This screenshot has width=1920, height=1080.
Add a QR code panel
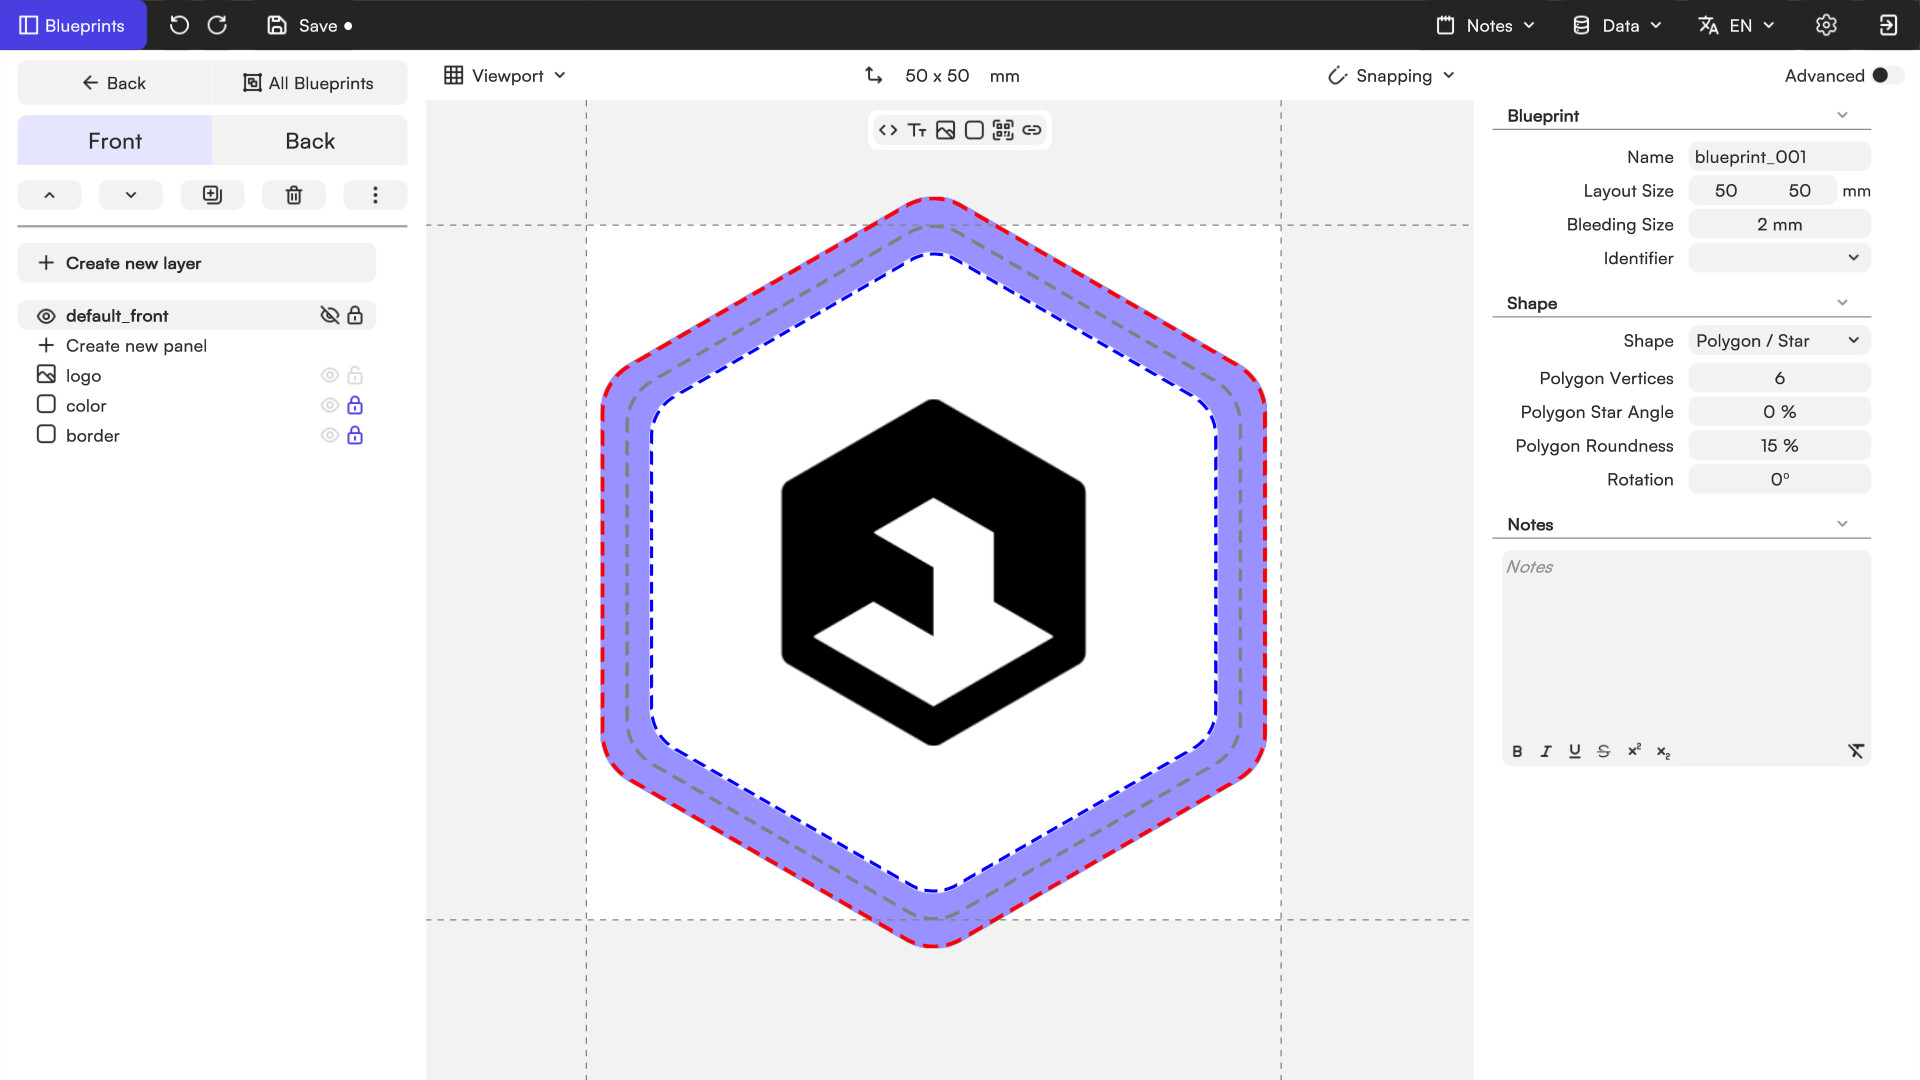(1003, 130)
